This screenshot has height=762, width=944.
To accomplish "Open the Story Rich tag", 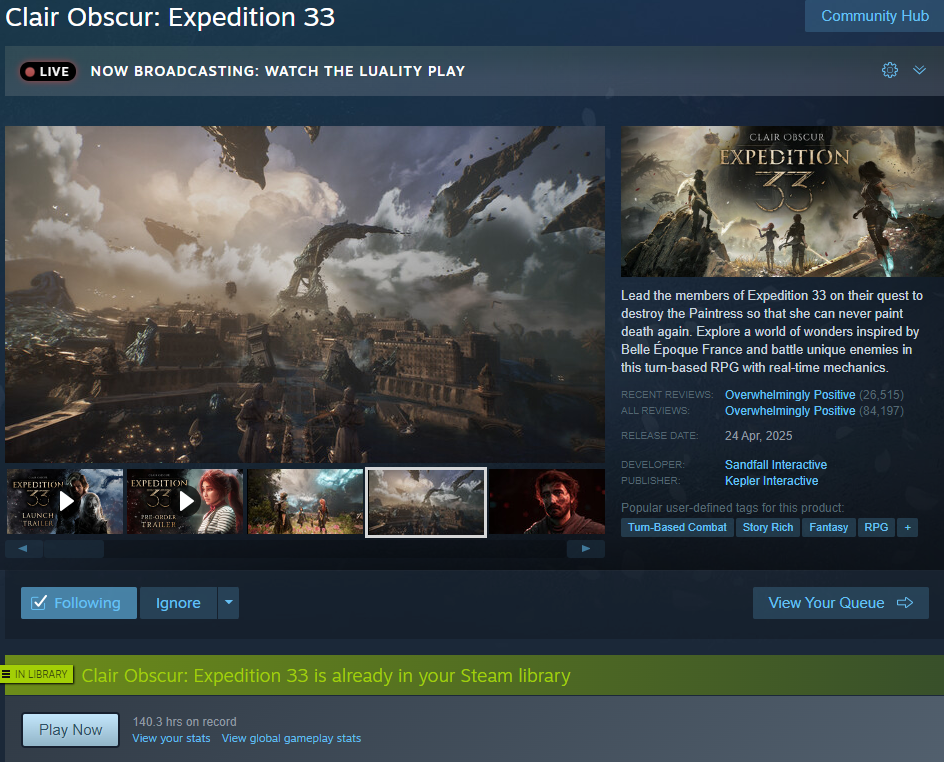I will click(x=768, y=527).
